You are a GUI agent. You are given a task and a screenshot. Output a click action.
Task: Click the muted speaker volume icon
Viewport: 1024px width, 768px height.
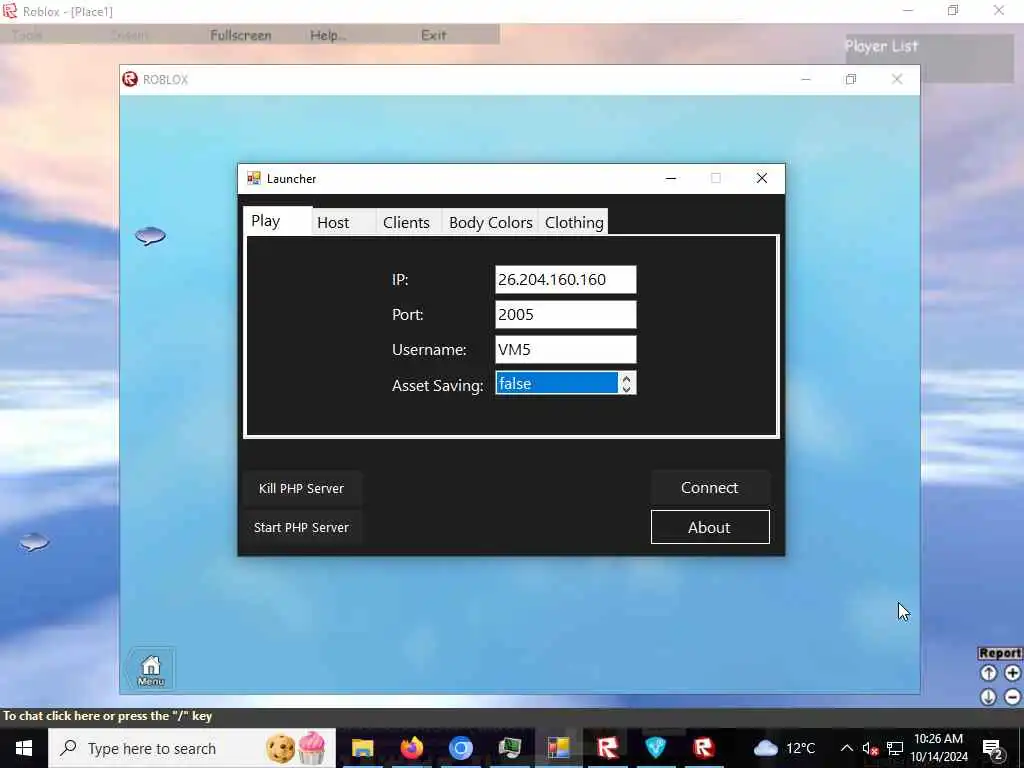click(870, 748)
